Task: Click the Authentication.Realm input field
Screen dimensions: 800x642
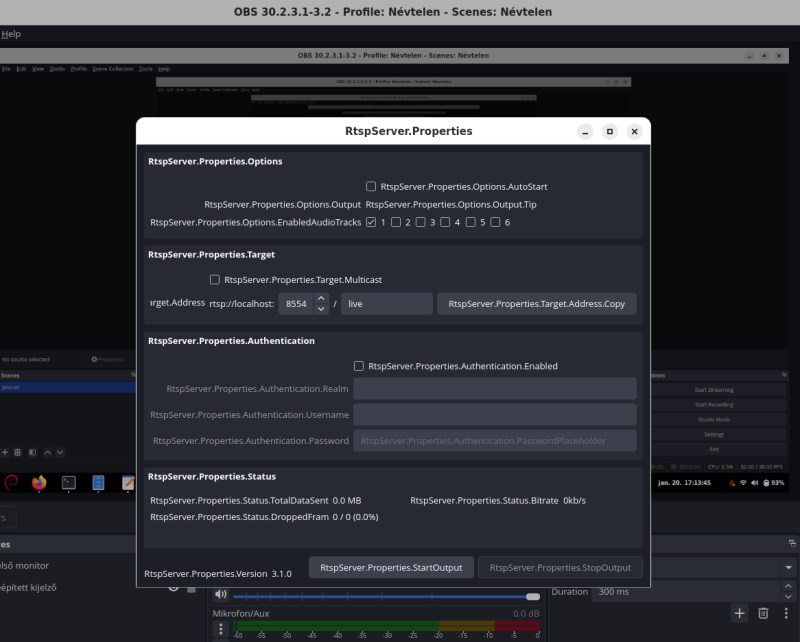Action: point(495,389)
